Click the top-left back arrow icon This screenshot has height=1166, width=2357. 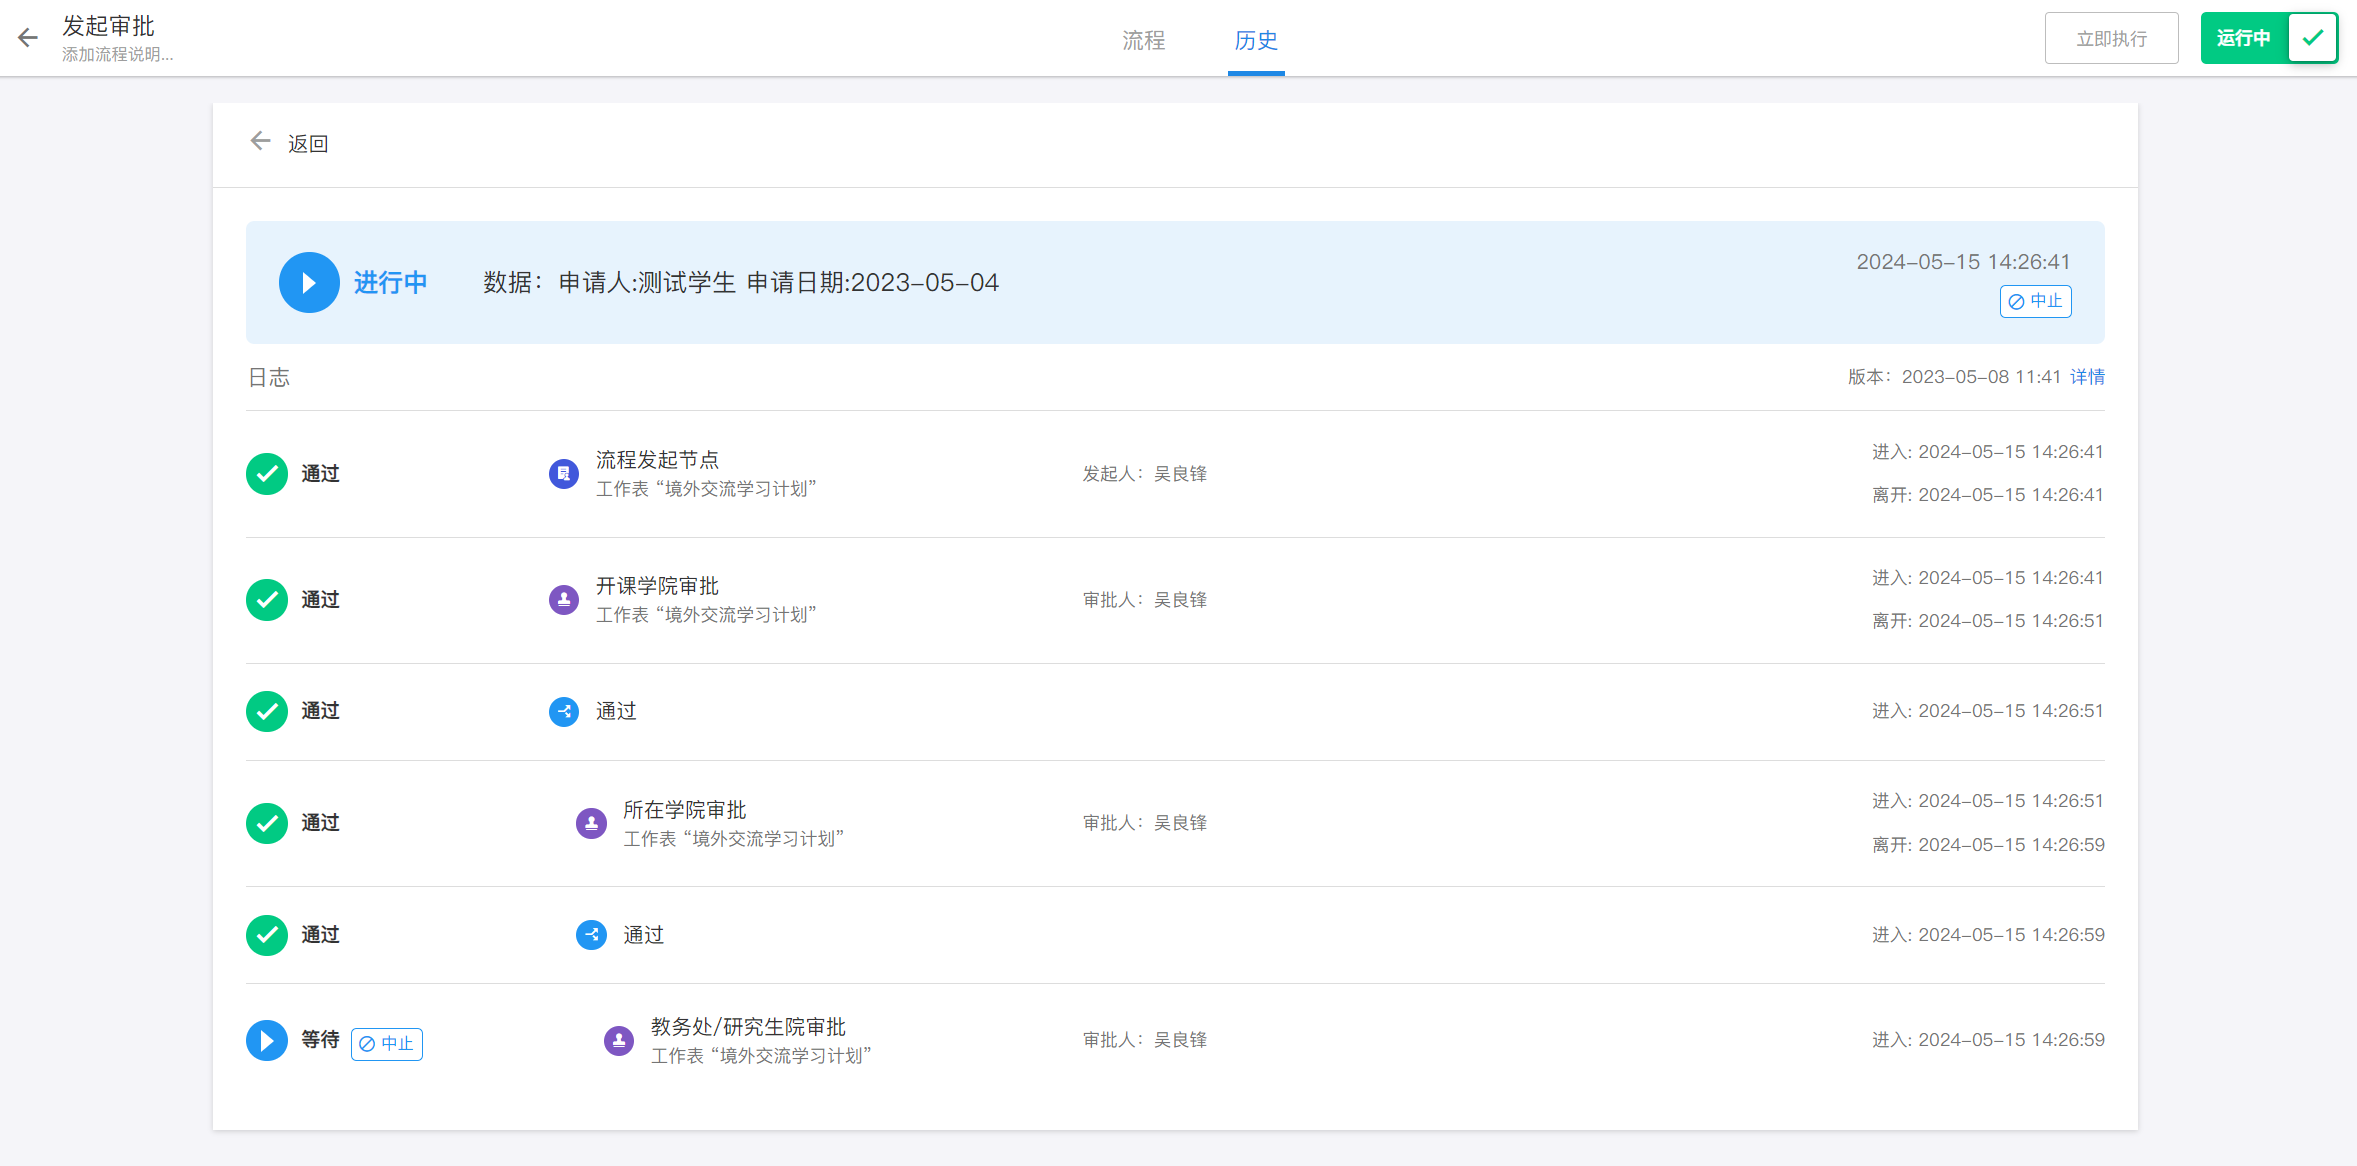click(x=28, y=38)
